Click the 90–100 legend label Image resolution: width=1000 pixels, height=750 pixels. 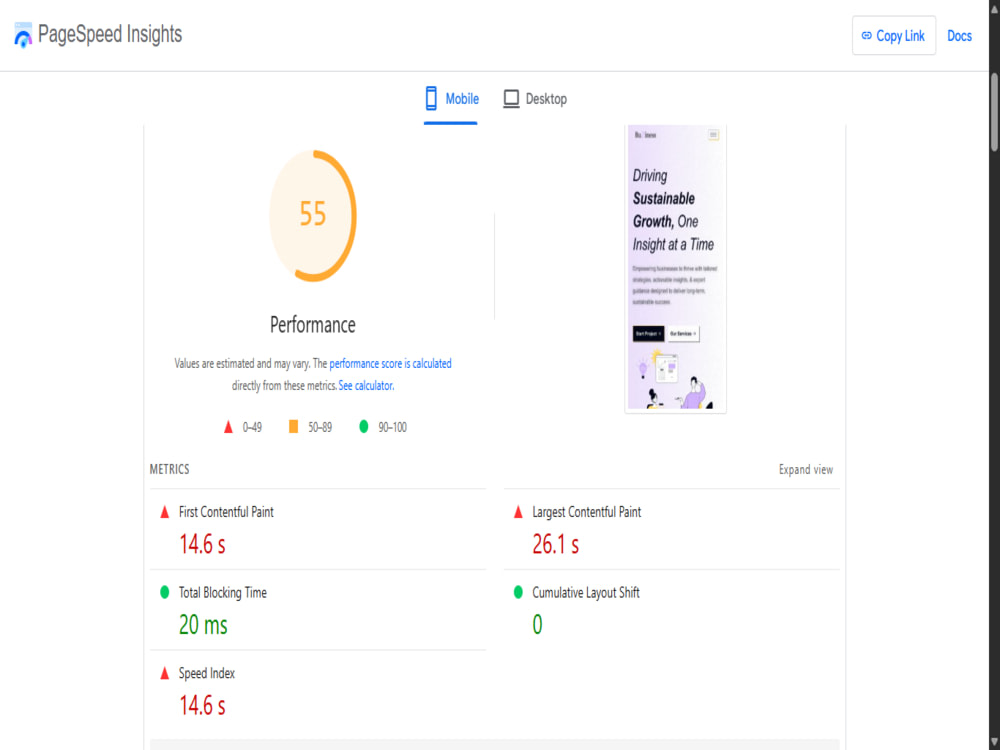coord(392,427)
